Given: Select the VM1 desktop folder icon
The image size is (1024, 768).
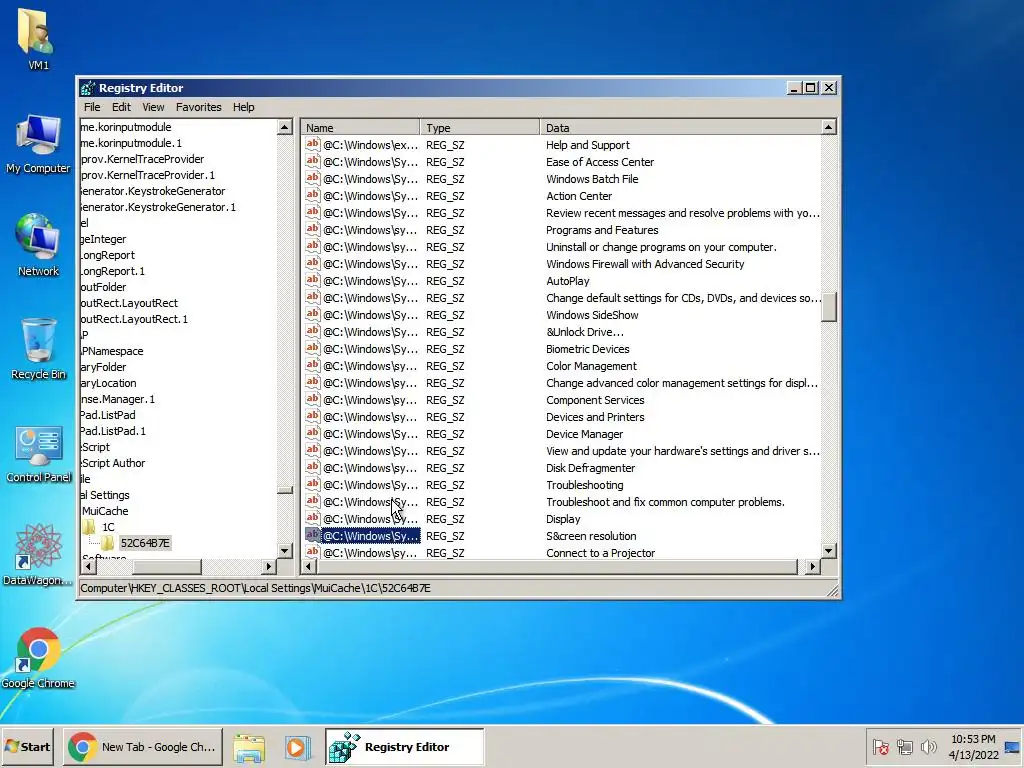Looking at the screenshot, I should (37, 32).
